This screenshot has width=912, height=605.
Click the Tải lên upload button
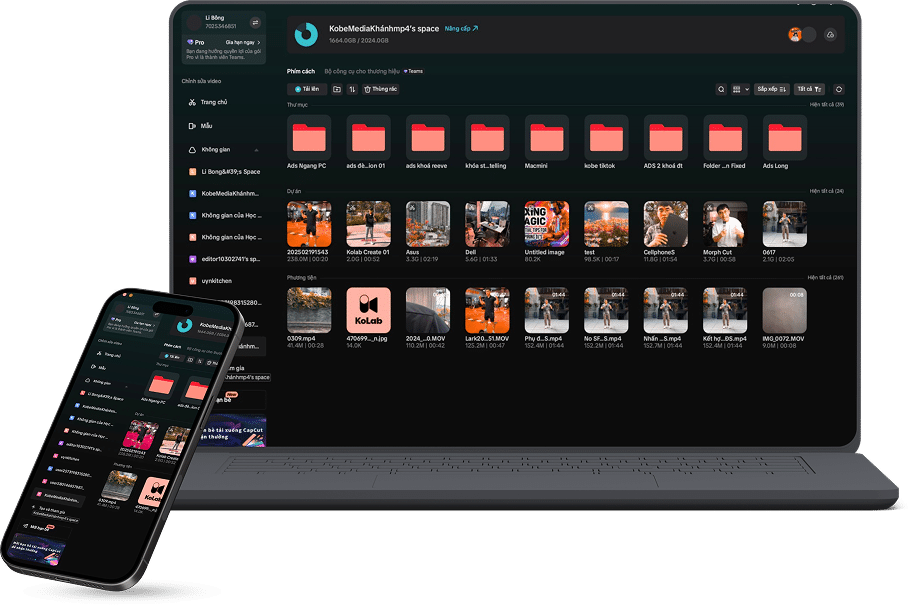coord(307,89)
